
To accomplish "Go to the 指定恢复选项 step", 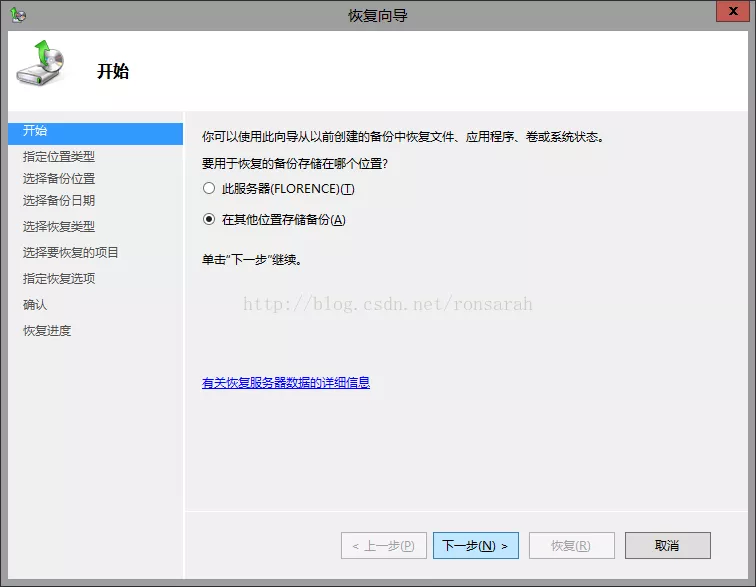I will click(59, 279).
